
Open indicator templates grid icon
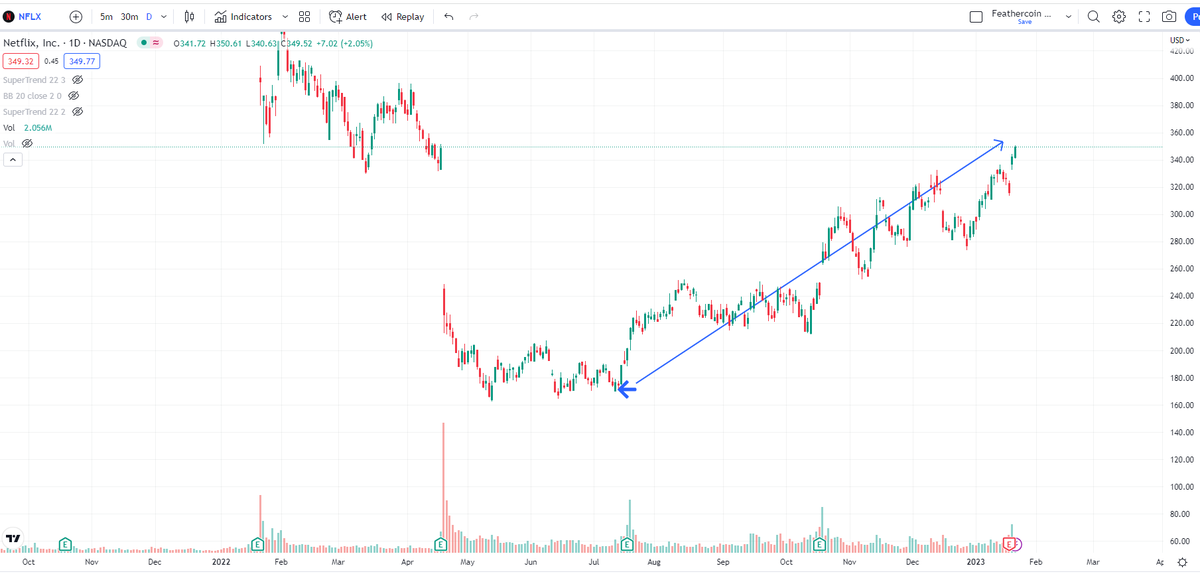click(x=305, y=16)
